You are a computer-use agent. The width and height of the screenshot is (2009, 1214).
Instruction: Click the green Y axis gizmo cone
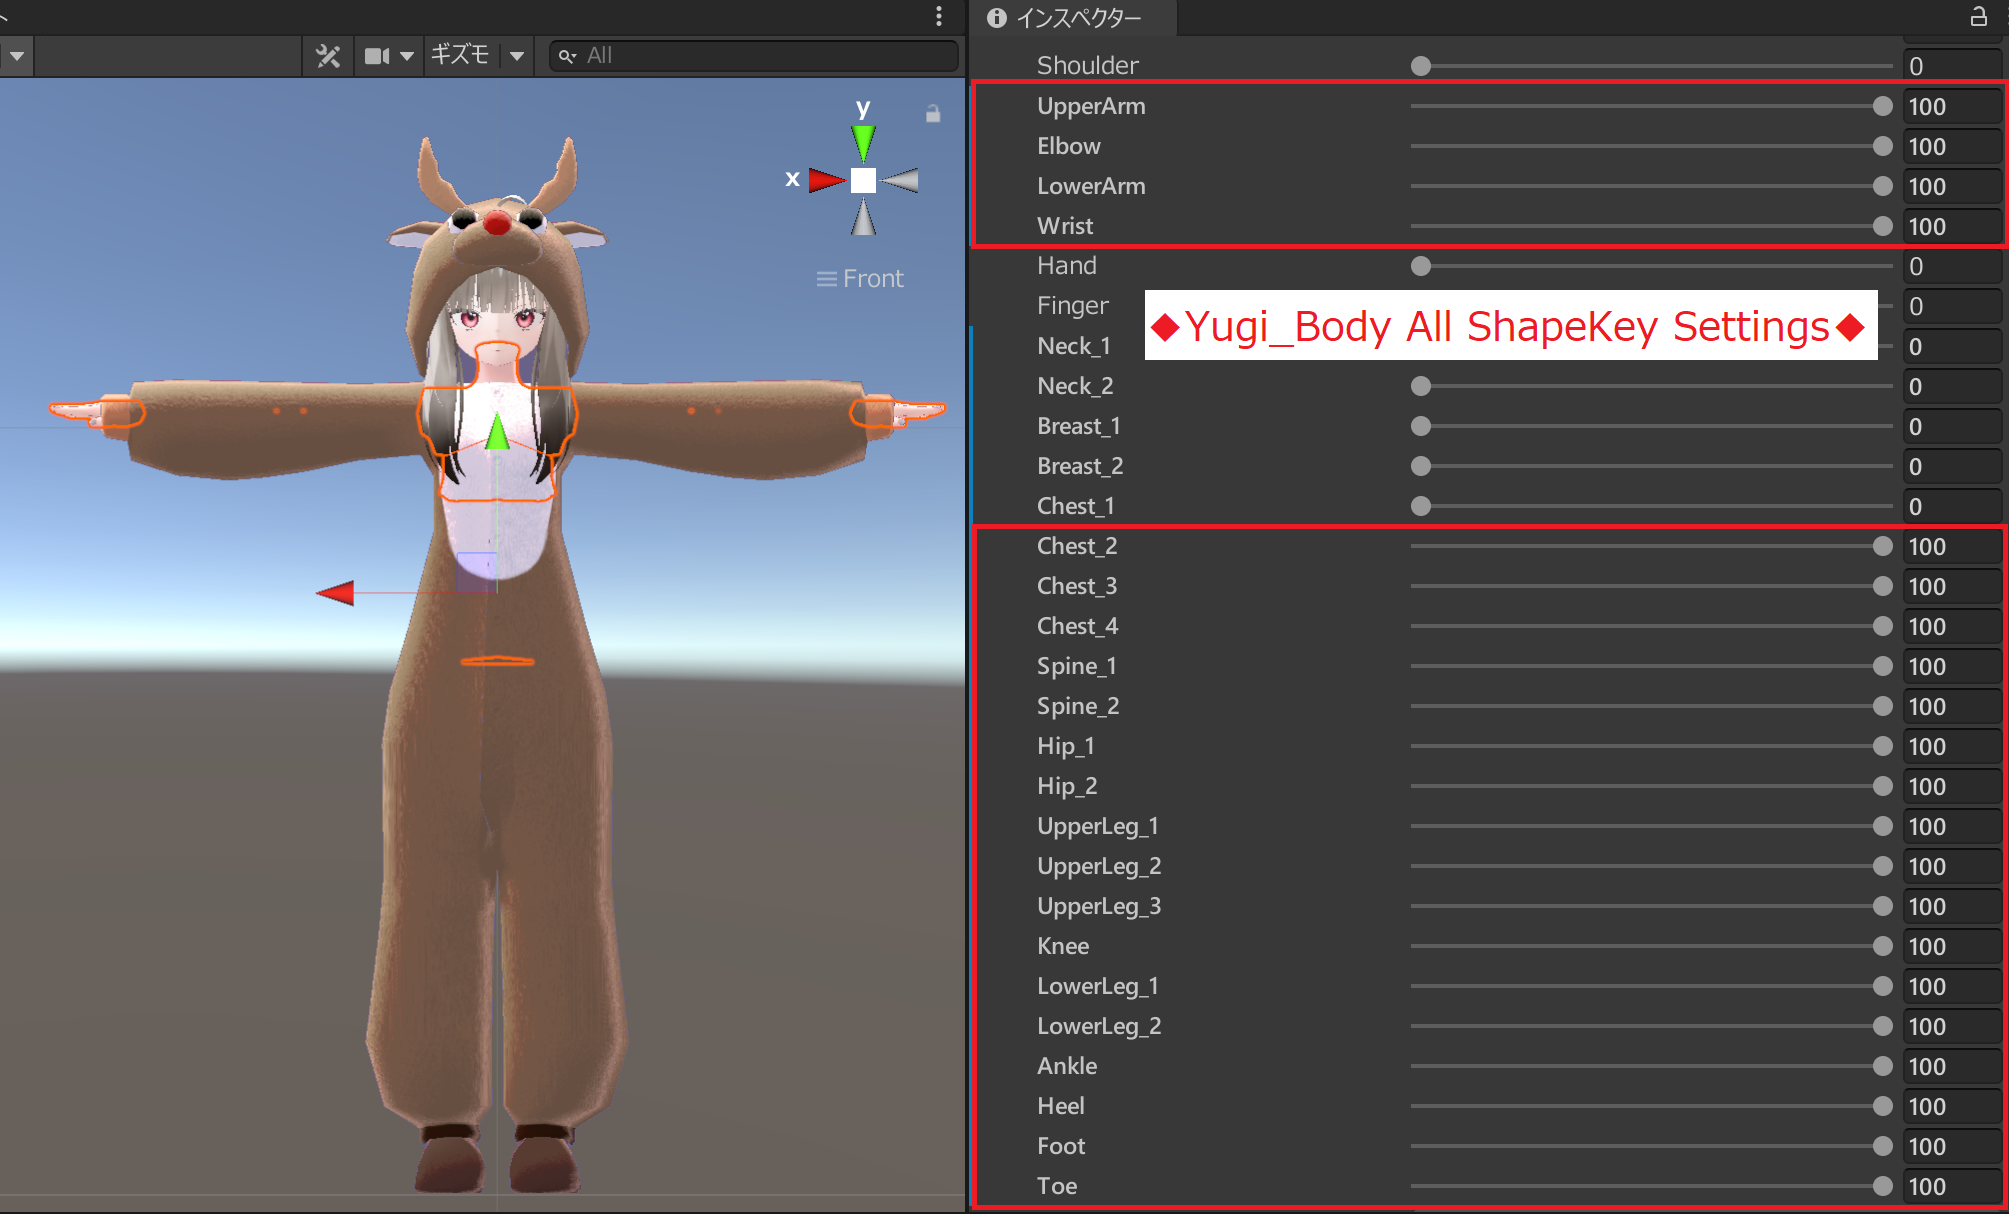[863, 141]
